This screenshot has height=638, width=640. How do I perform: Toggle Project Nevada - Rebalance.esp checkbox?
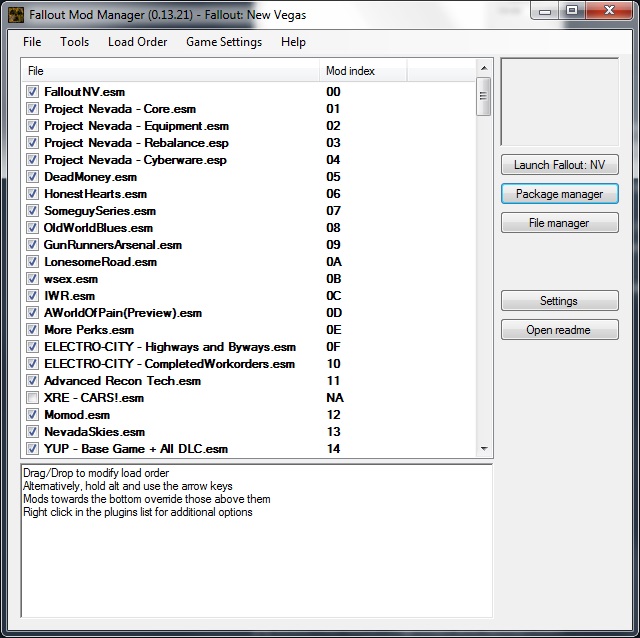[32, 142]
